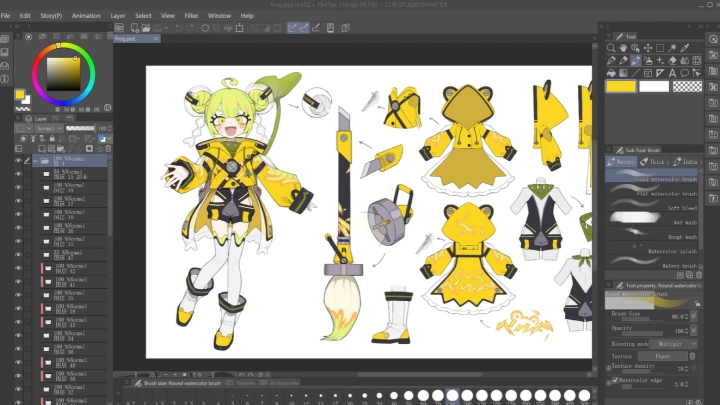Select the Zoom magnifier tool
The width and height of the screenshot is (720, 405).
click(611, 48)
